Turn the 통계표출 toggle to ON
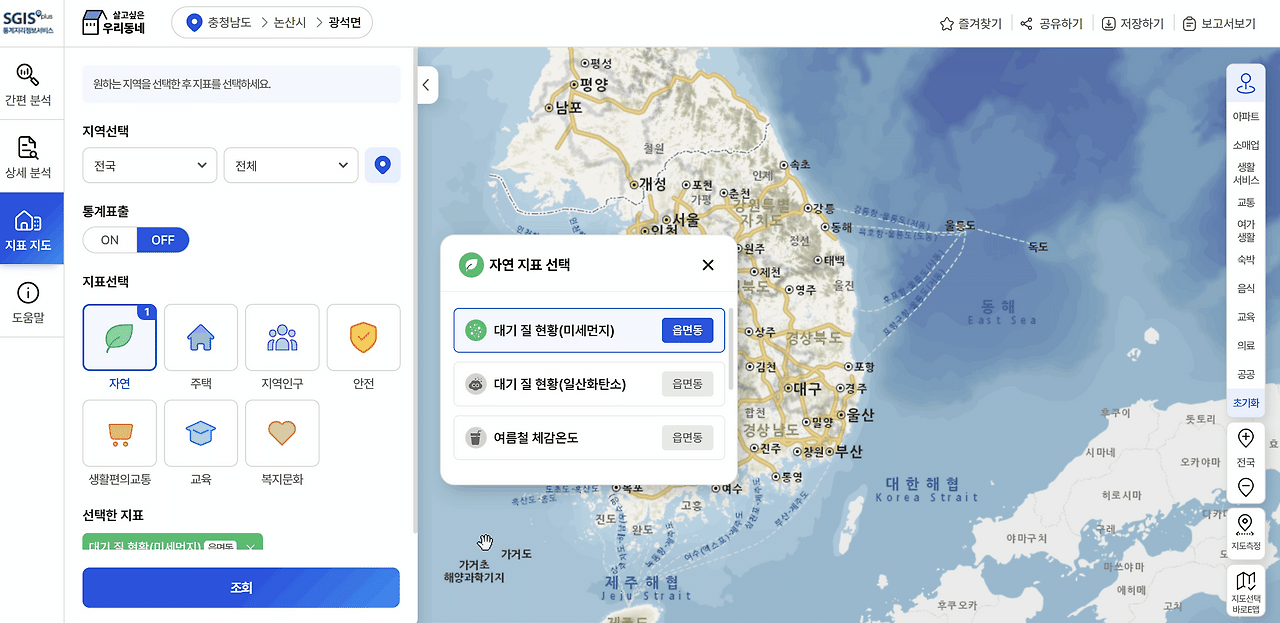The height and width of the screenshot is (623, 1280). point(108,240)
